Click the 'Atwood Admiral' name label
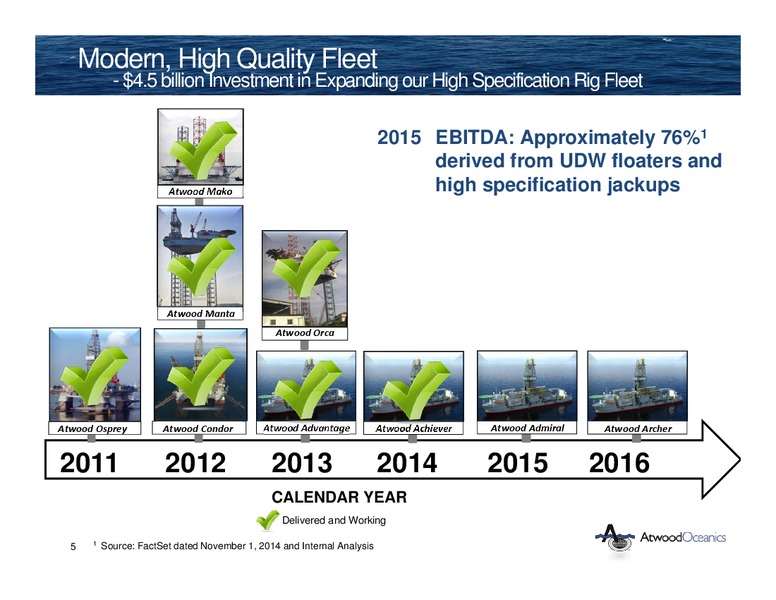The width and height of the screenshot is (776, 600). click(x=527, y=428)
